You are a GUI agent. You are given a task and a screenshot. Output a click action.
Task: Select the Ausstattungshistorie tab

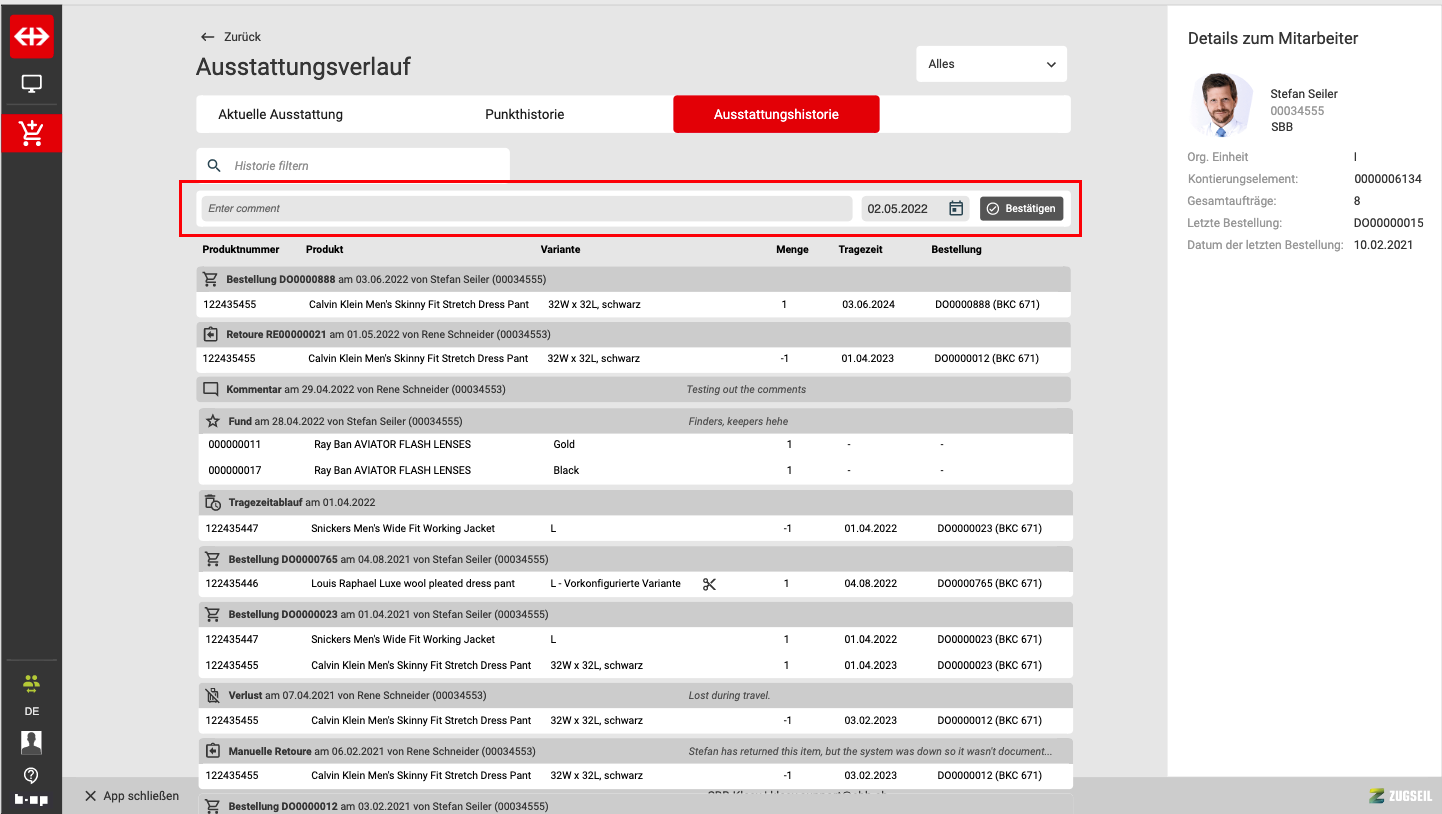[776, 114]
